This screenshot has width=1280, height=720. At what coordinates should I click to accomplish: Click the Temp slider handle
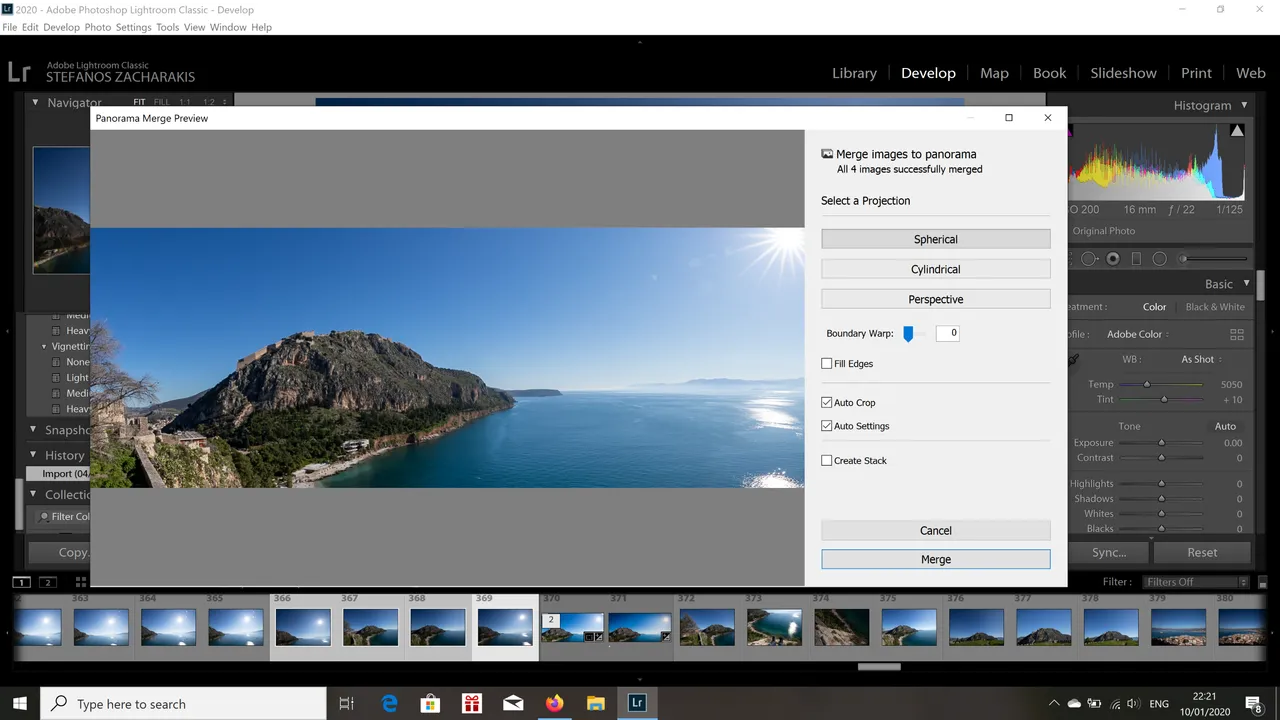click(x=1147, y=384)
